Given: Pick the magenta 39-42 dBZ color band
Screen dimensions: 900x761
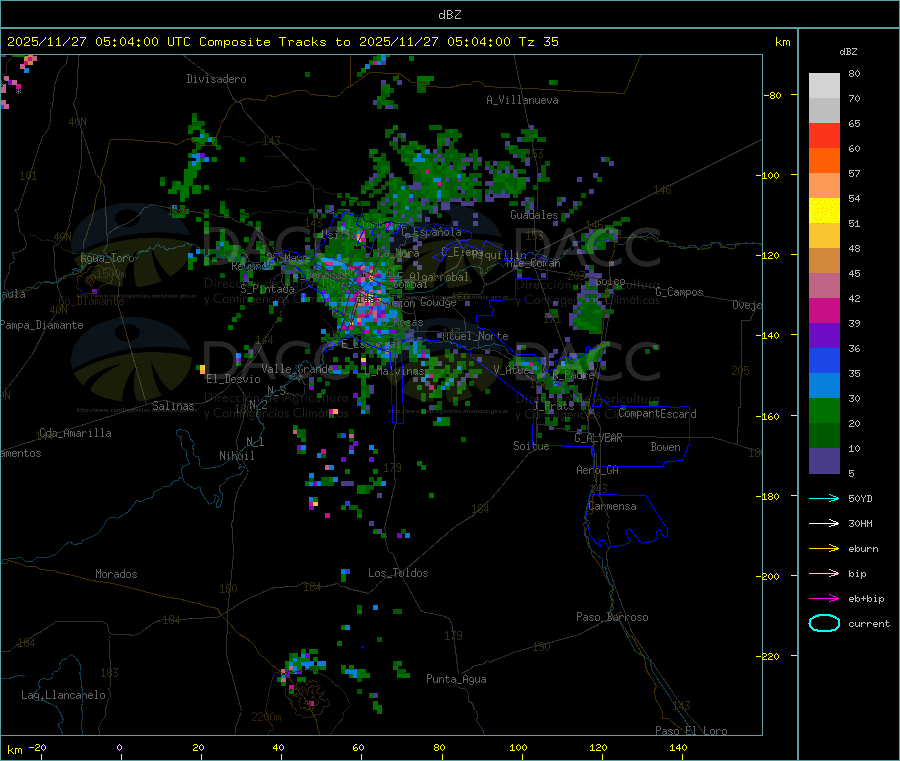Looking at the screenshot, I should 824,310.
